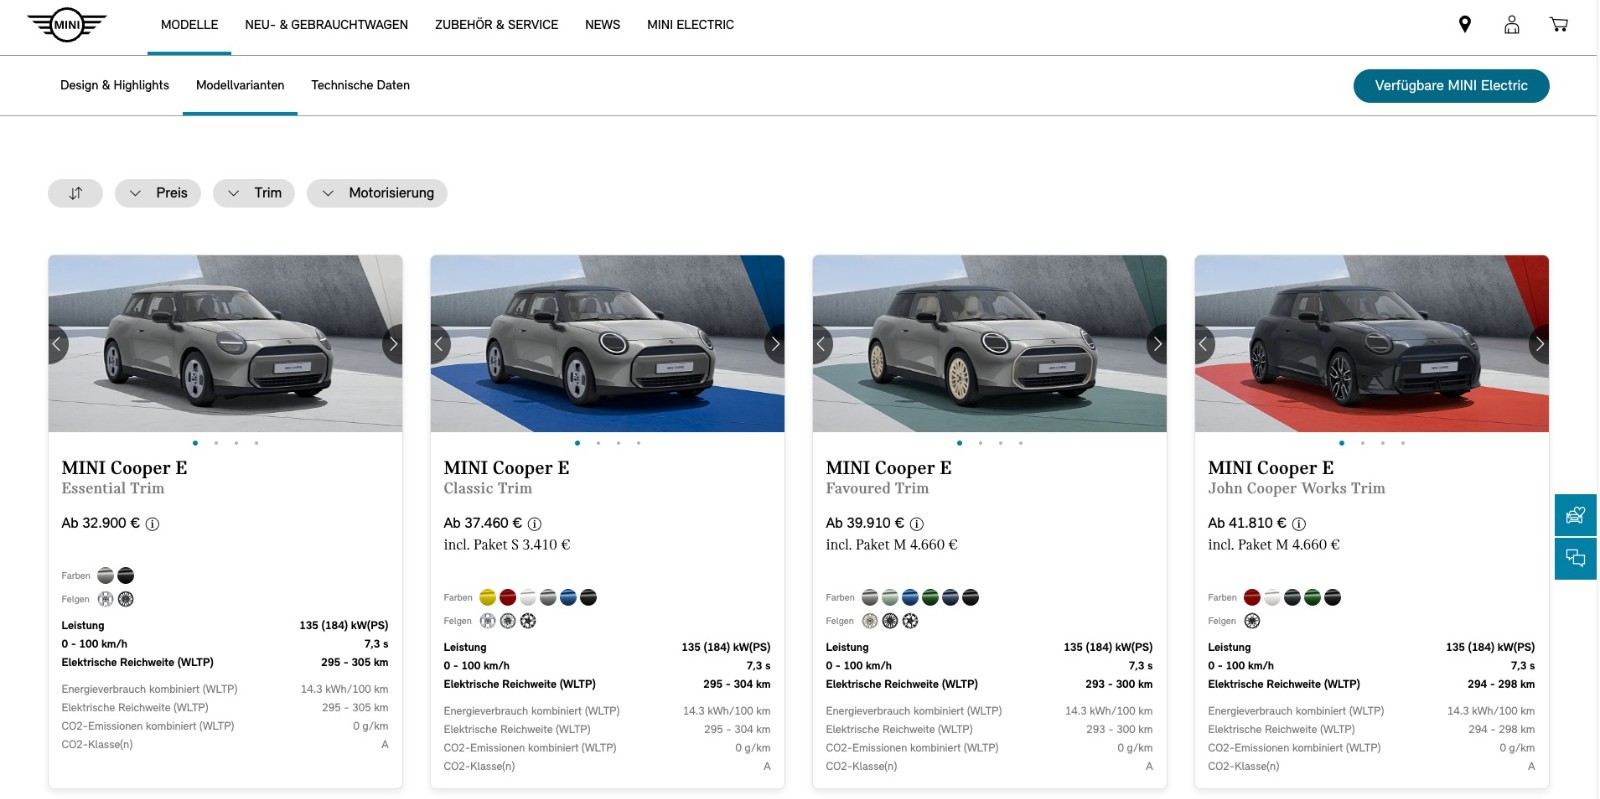Screen dimensions: 1600x799
Task: Show previous image of Favoured Trim car
Action: click(x=822, y=344)
